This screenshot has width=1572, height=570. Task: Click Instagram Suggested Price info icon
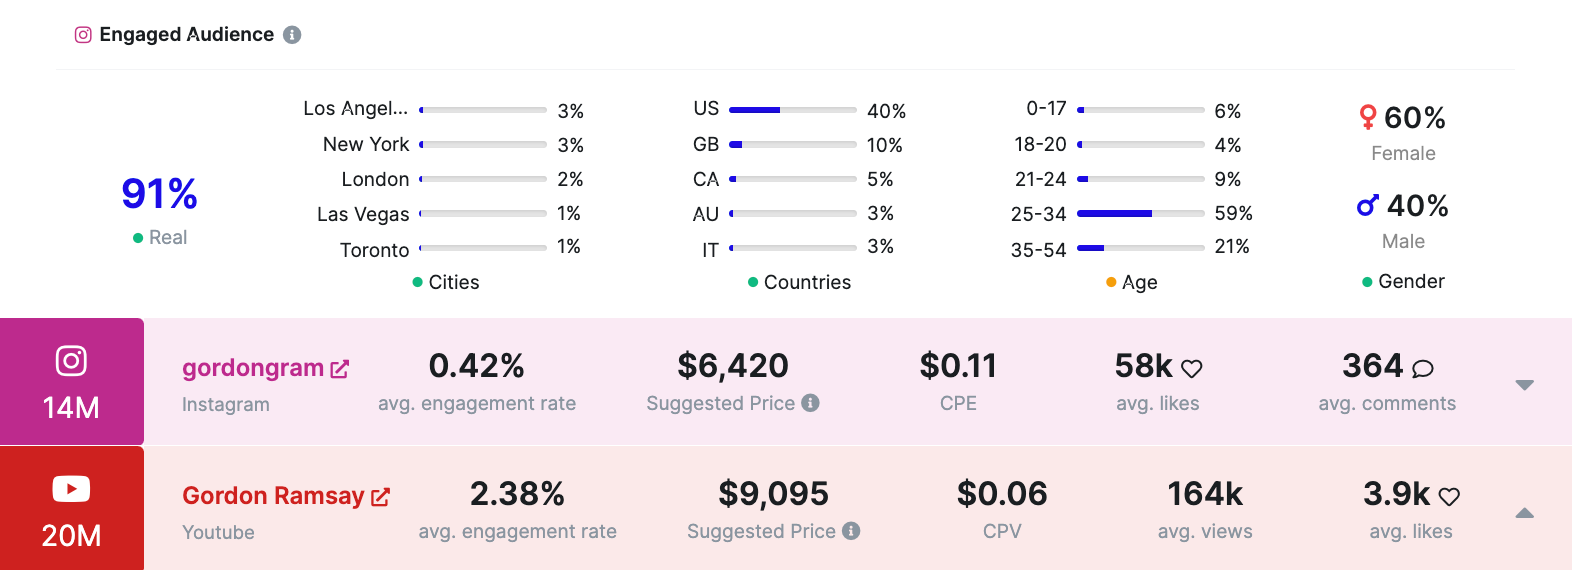(811, 403)
